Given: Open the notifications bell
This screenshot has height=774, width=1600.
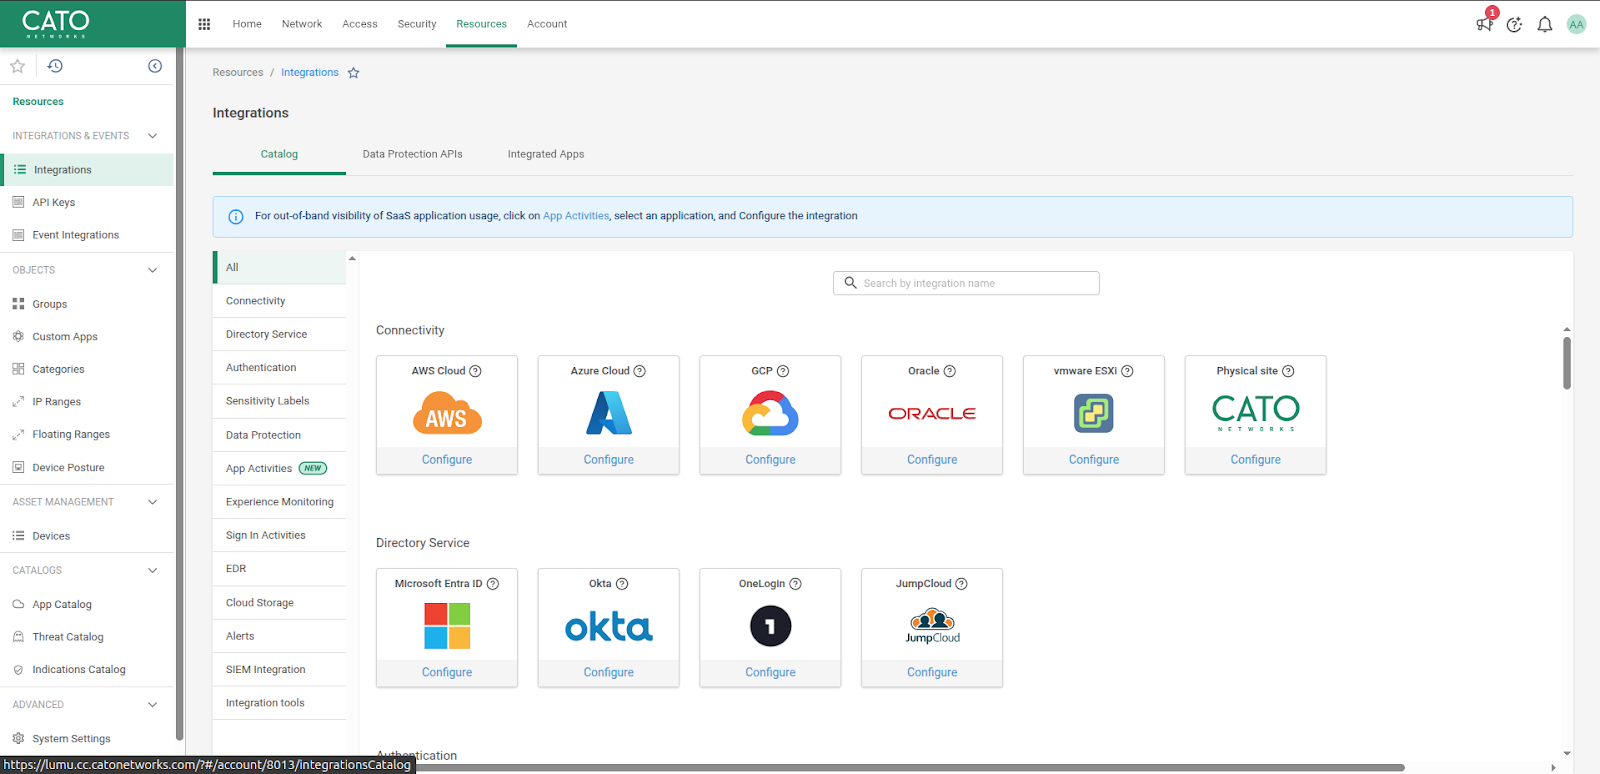Looking at the screenshot, I should coord(1545,24).
